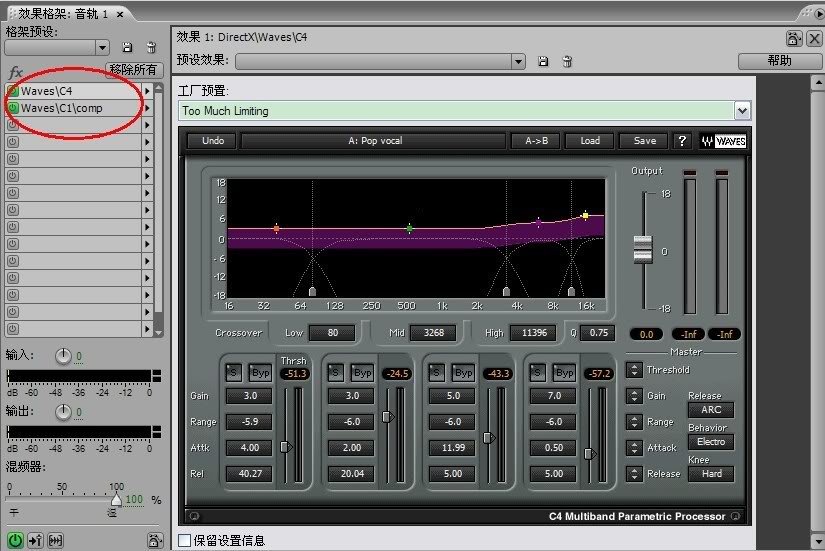Adjust the Master Range stepper arrows
Screen dimensions: 825x551
(x=634, y=422)
